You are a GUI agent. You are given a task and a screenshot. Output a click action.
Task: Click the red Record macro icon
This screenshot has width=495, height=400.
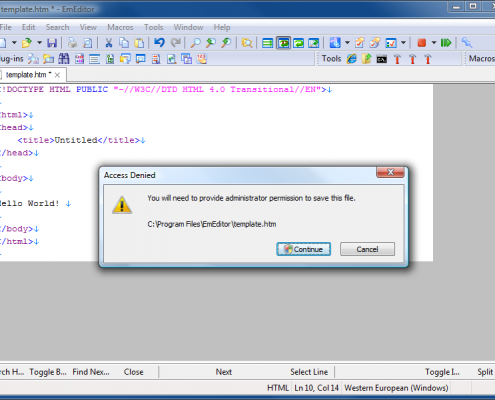422,43
